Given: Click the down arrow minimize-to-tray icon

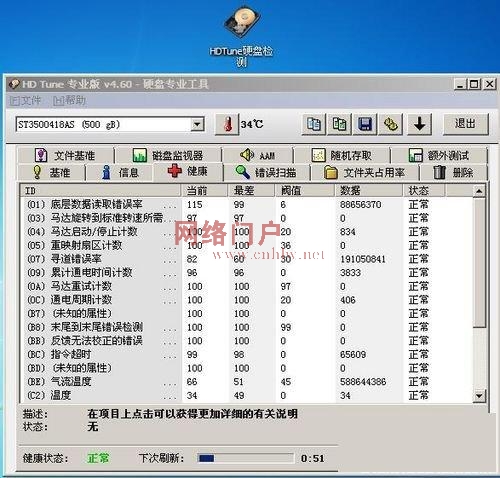Looking at the screenshot, I should point(419,124).
